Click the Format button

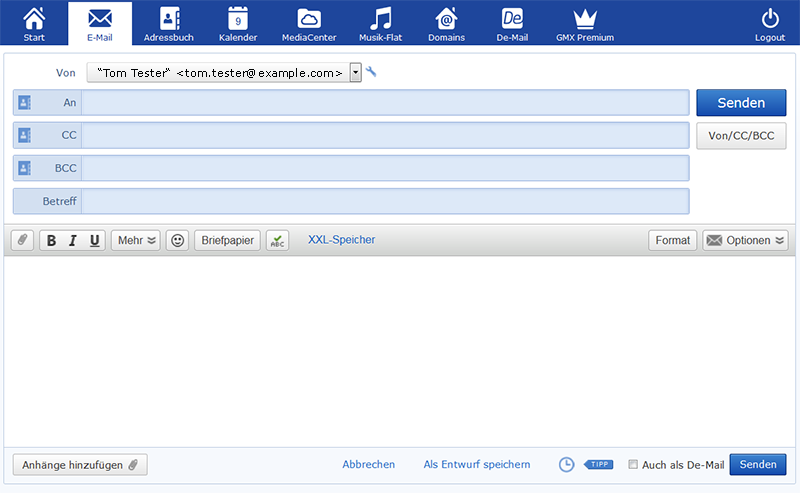tap(672, 240)
